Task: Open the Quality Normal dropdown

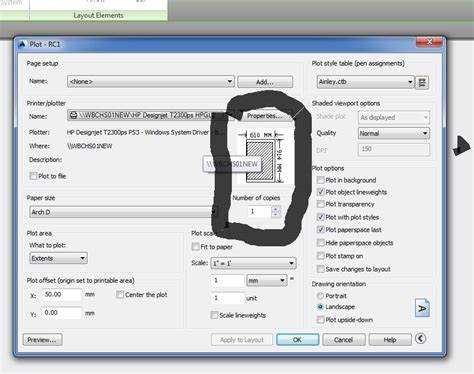Action: click(x=394, y=133)
